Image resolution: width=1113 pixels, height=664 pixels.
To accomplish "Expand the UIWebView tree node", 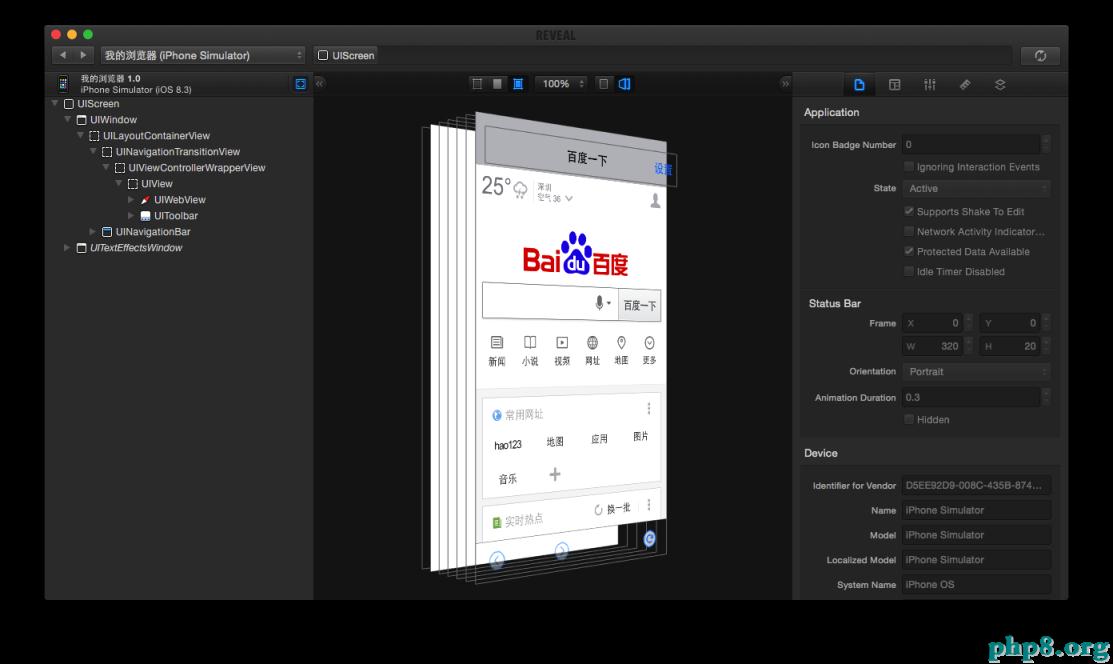I will tap(131, 199).
